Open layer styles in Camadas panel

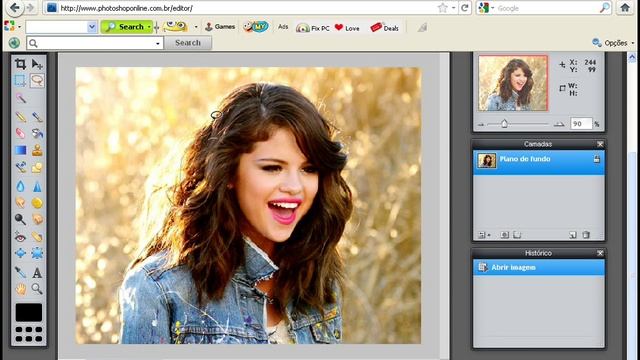[x=517, y=235]
